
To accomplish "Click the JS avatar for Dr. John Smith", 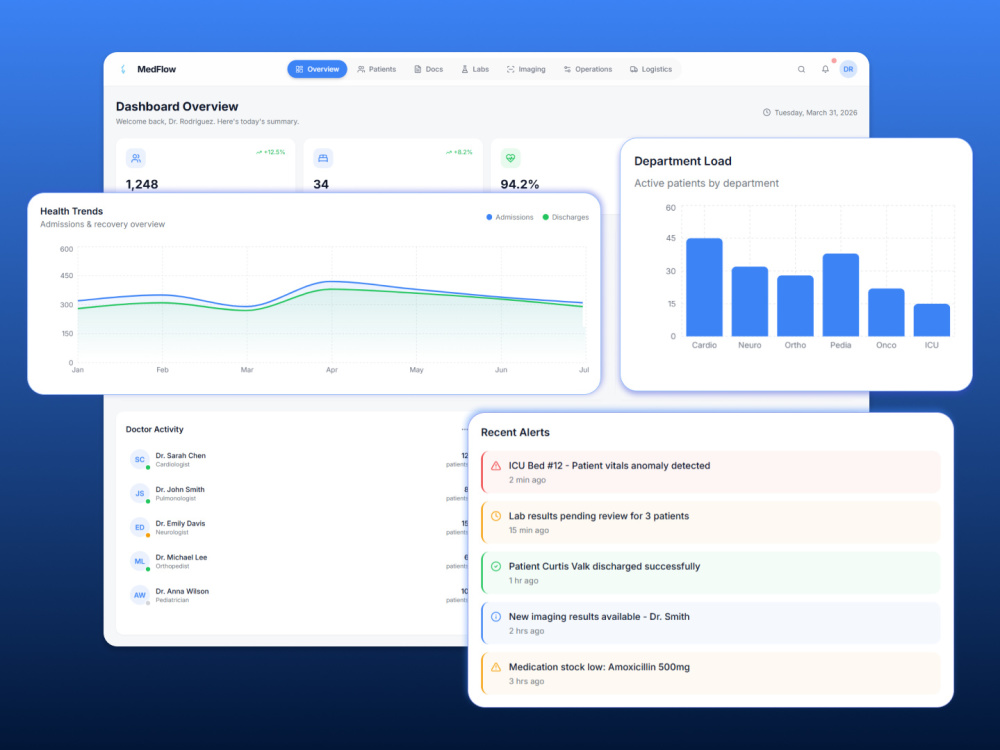I will pos(140,493).
